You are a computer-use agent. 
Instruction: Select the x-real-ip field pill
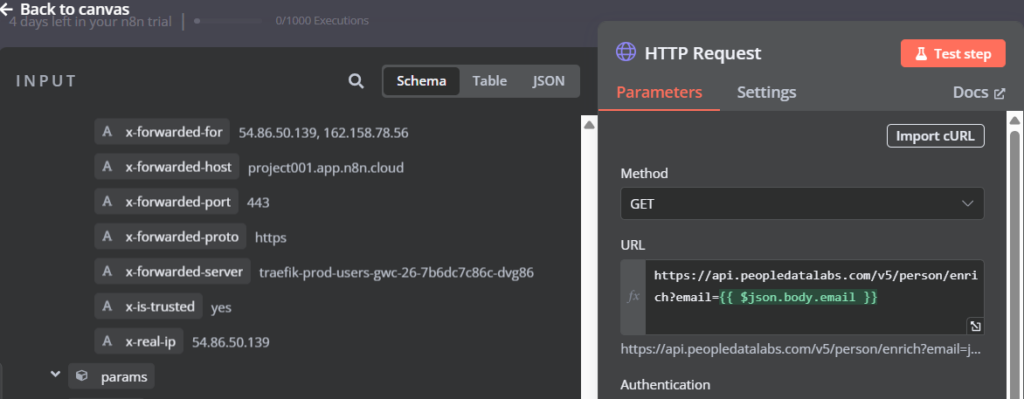coord(138,342)
